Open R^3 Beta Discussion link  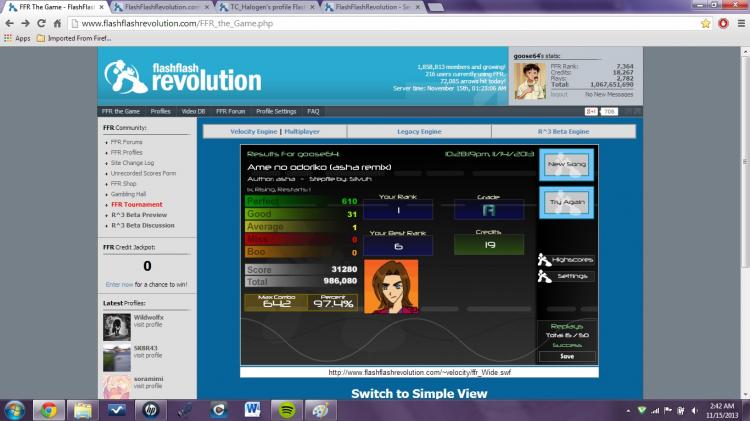click(143, 225)
